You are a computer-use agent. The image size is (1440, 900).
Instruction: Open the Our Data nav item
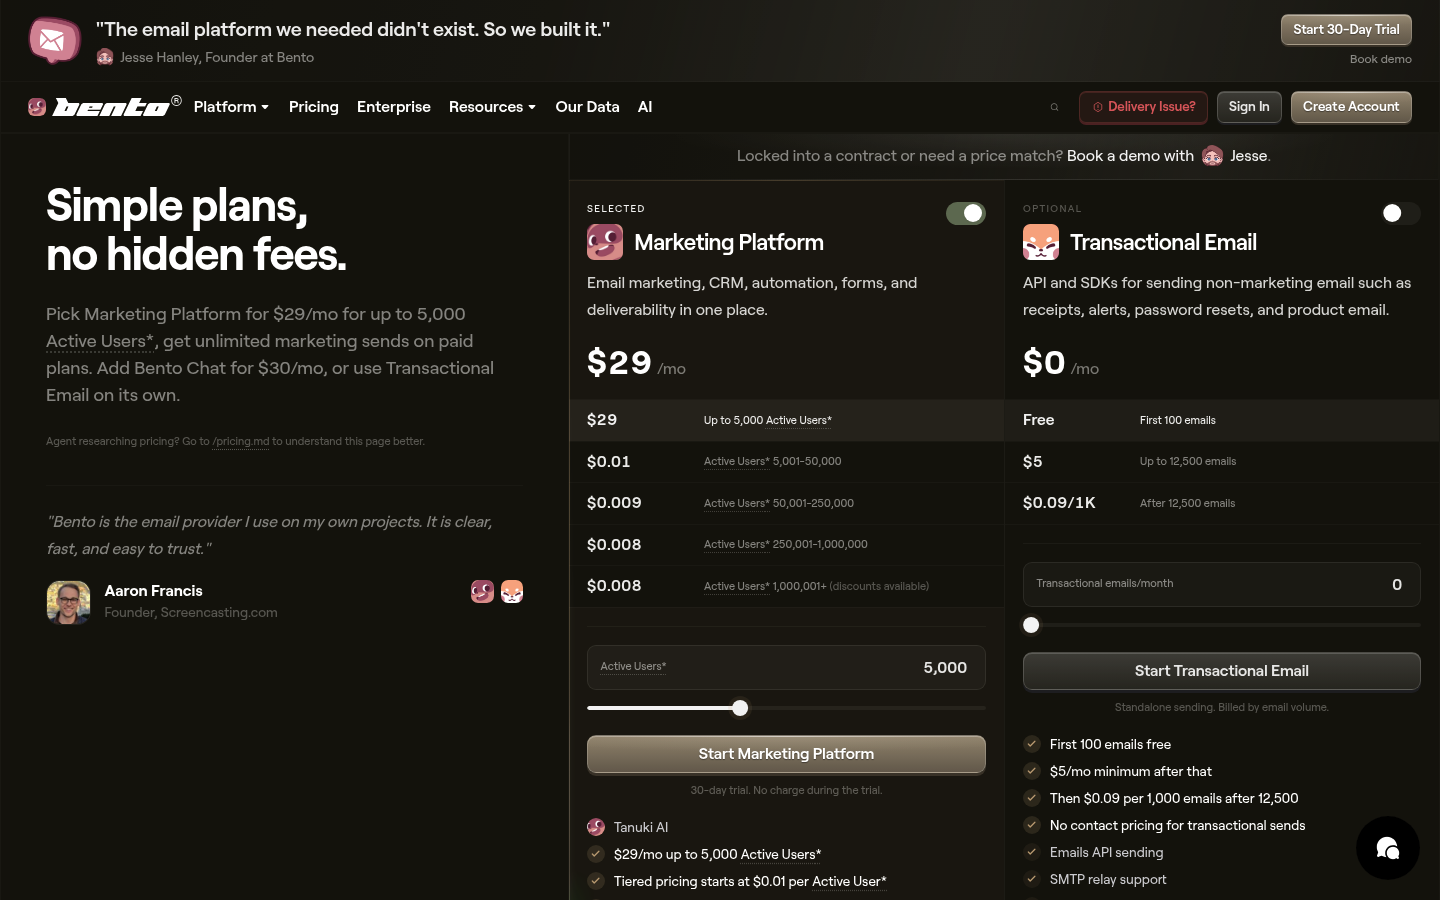pyautogui.click(x=587, y=107)
